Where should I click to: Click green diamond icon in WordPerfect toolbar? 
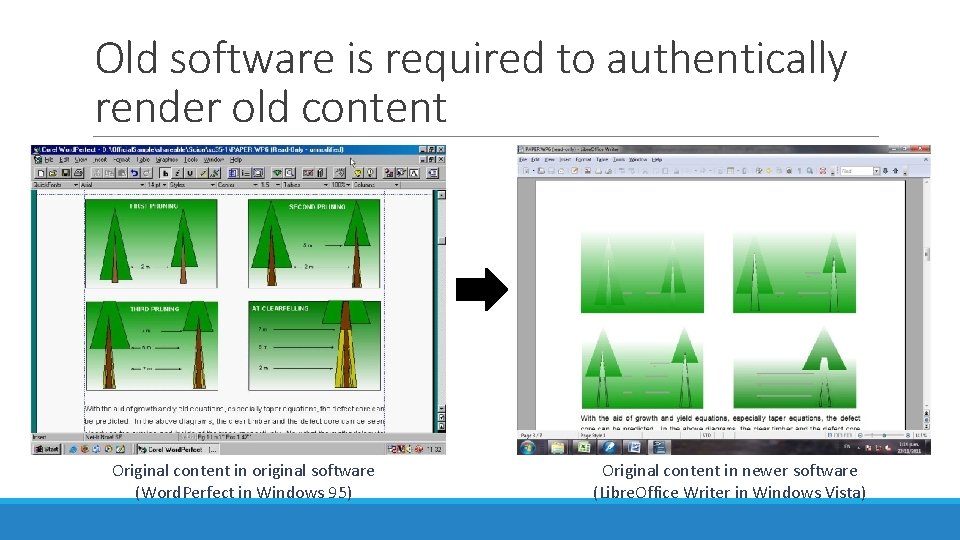(277, 173)
